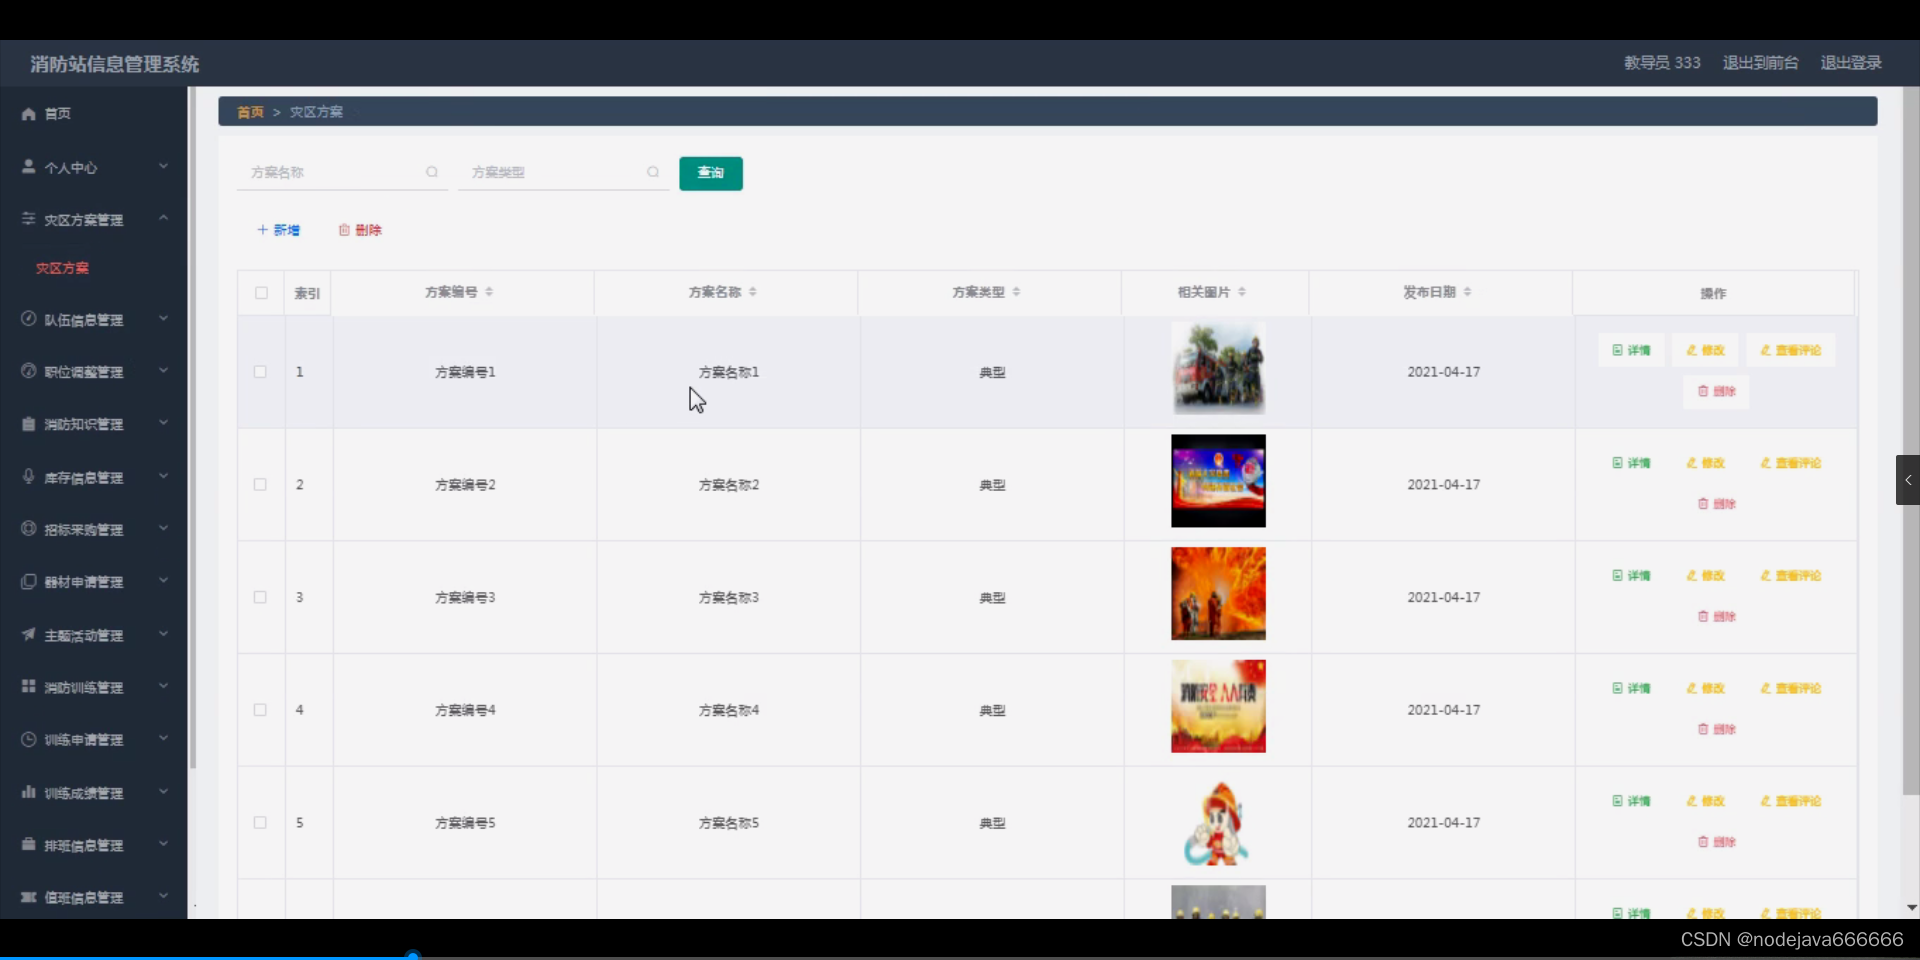Sort by 发布日期 using its sort arrows
Screen dimensions: 1920x960
[x=1467, y=292]
